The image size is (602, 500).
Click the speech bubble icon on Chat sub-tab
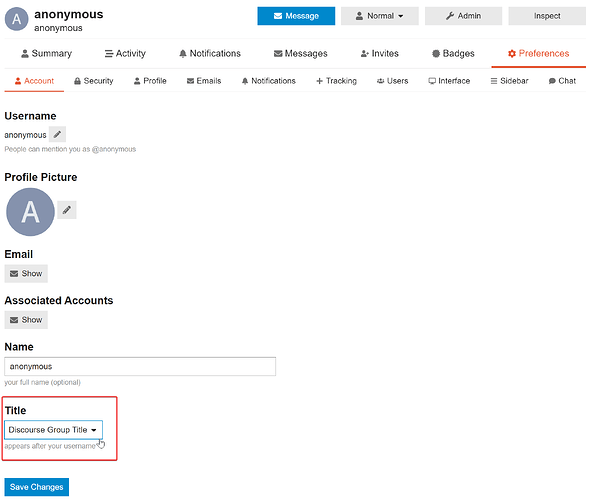(x=552, y=81)
